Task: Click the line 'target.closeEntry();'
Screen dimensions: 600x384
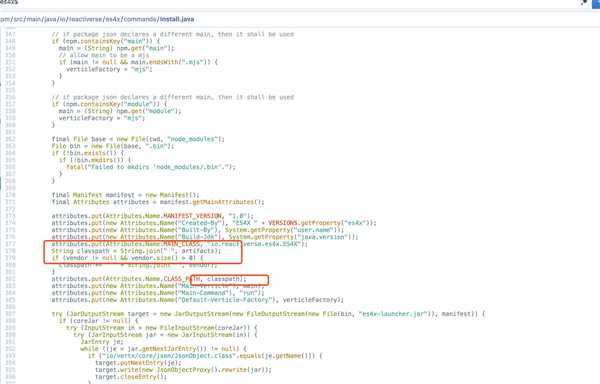Action: tap(131, 376)
